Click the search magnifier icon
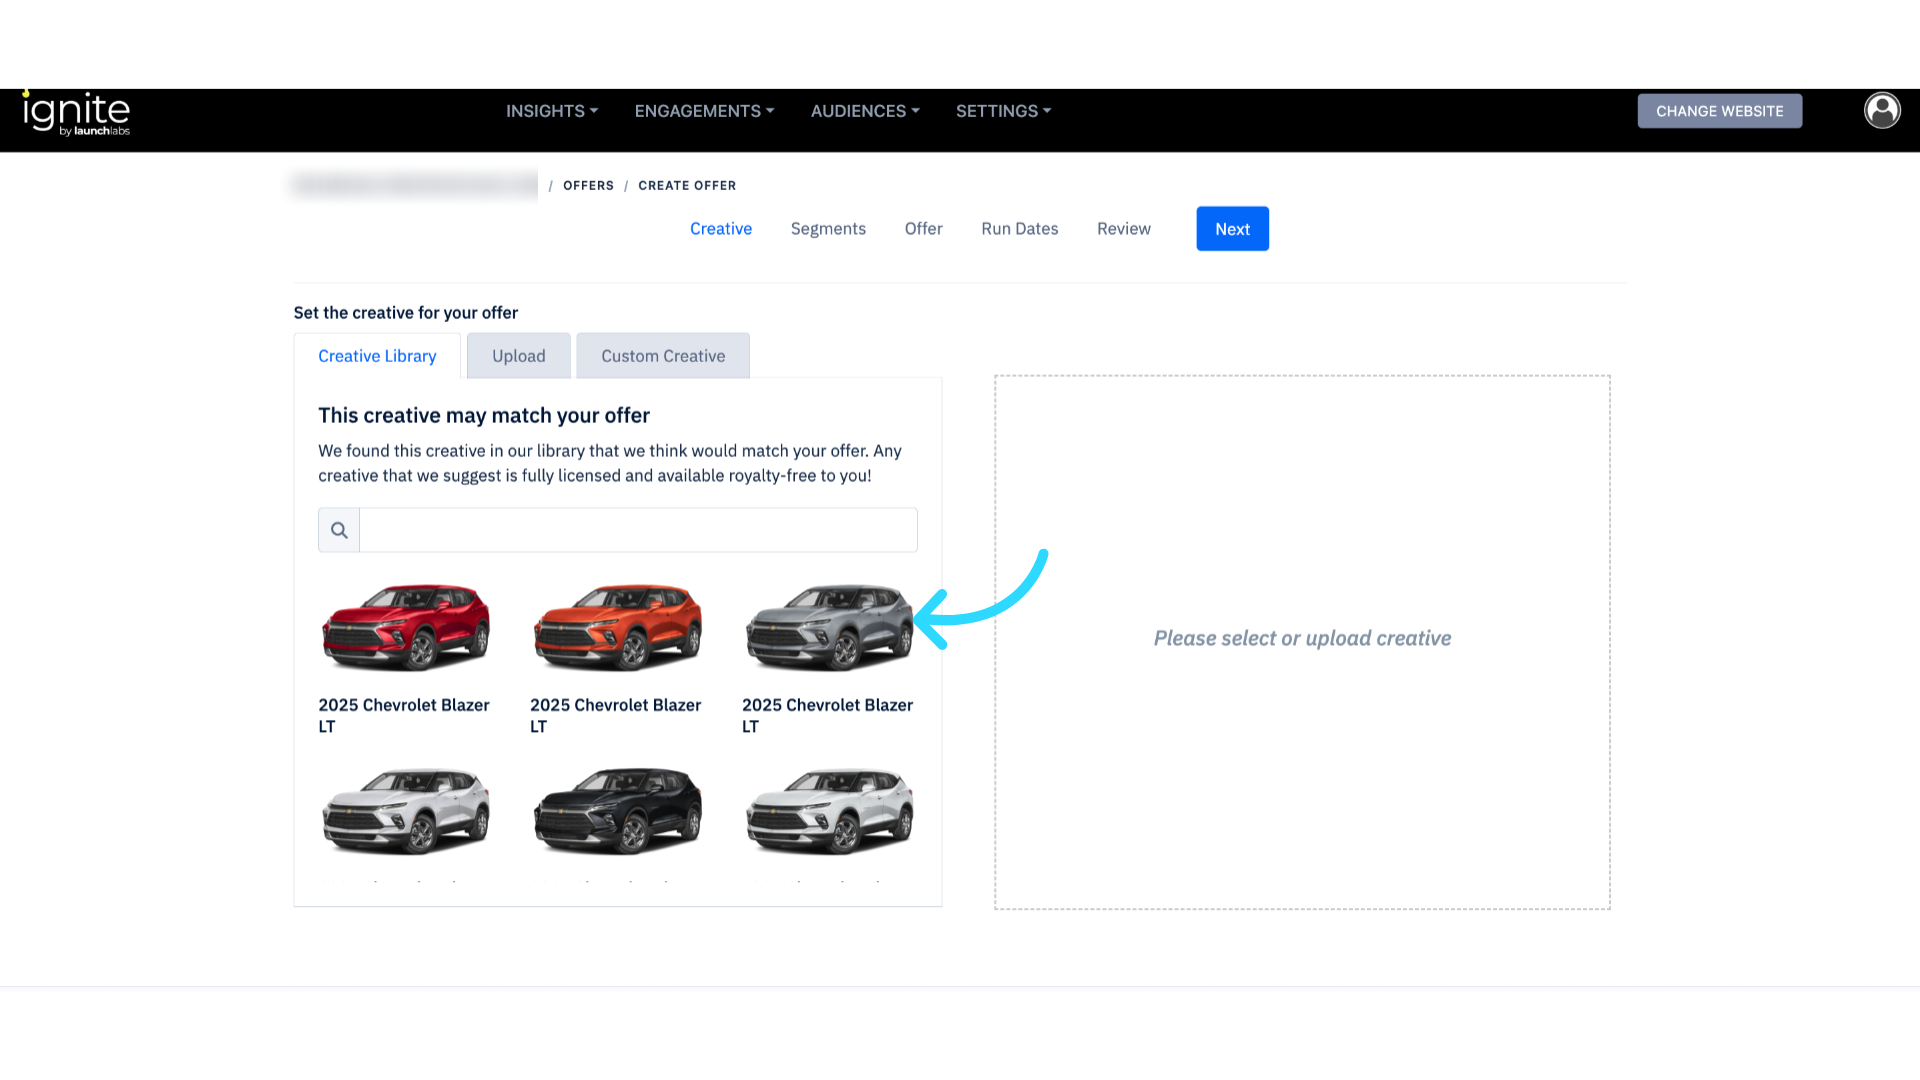This screenshot has width=1920, height=1080. 339,530
